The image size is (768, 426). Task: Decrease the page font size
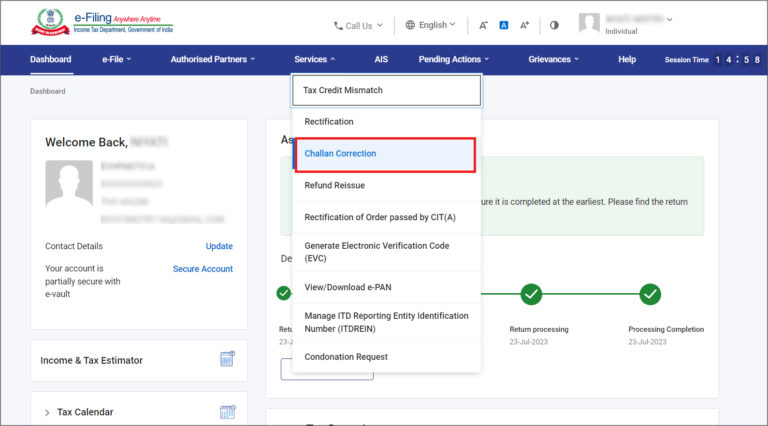tap(483, 25)
